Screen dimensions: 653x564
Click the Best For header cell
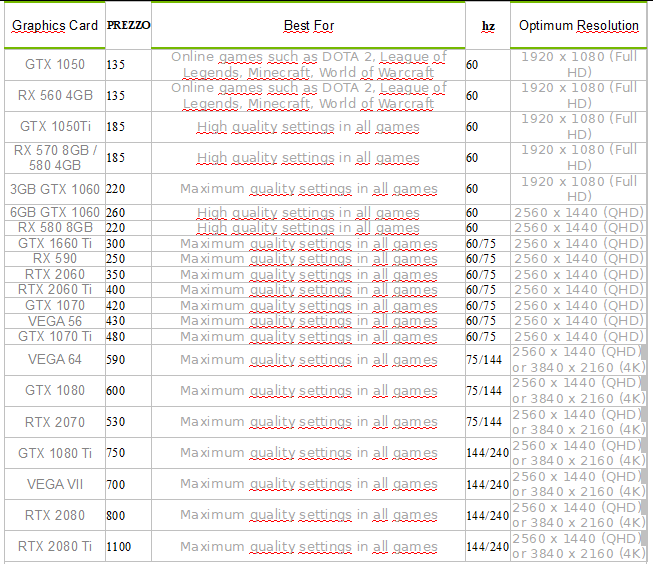[309, 25]
